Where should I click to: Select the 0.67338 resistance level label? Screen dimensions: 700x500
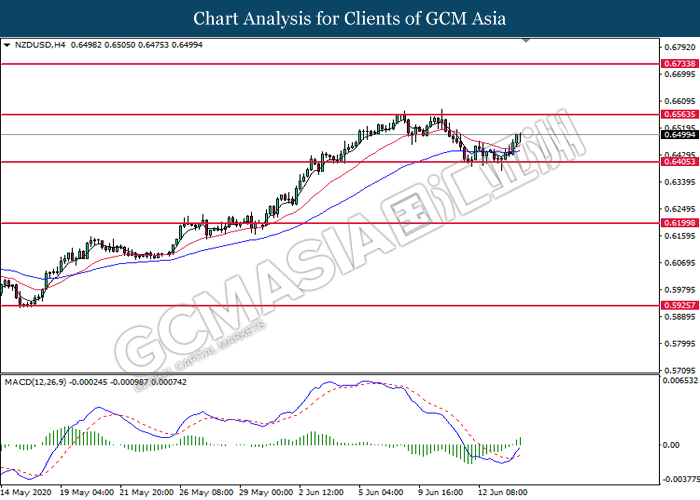click(679, 64)
